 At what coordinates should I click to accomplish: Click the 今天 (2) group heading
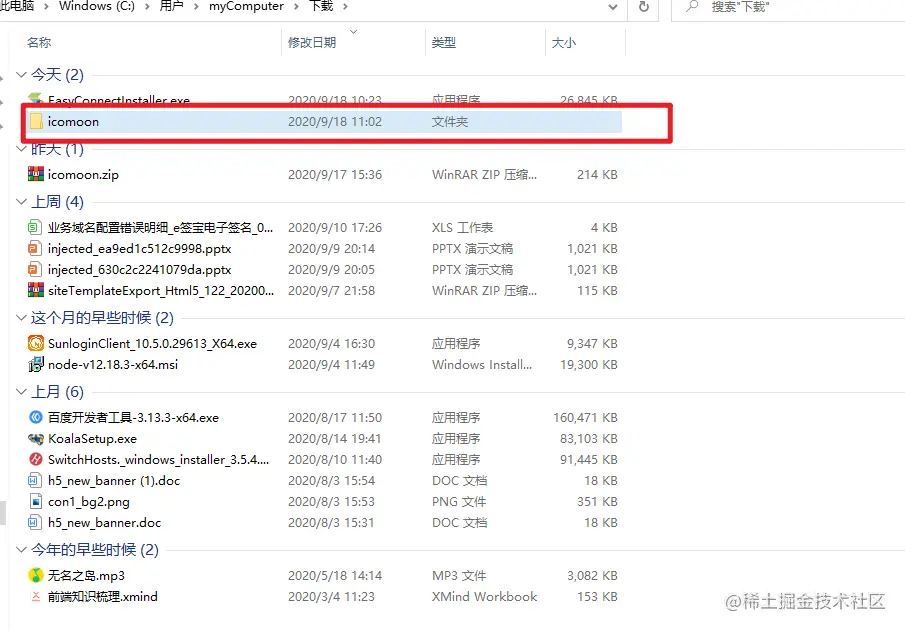click(x=57, y=74)
